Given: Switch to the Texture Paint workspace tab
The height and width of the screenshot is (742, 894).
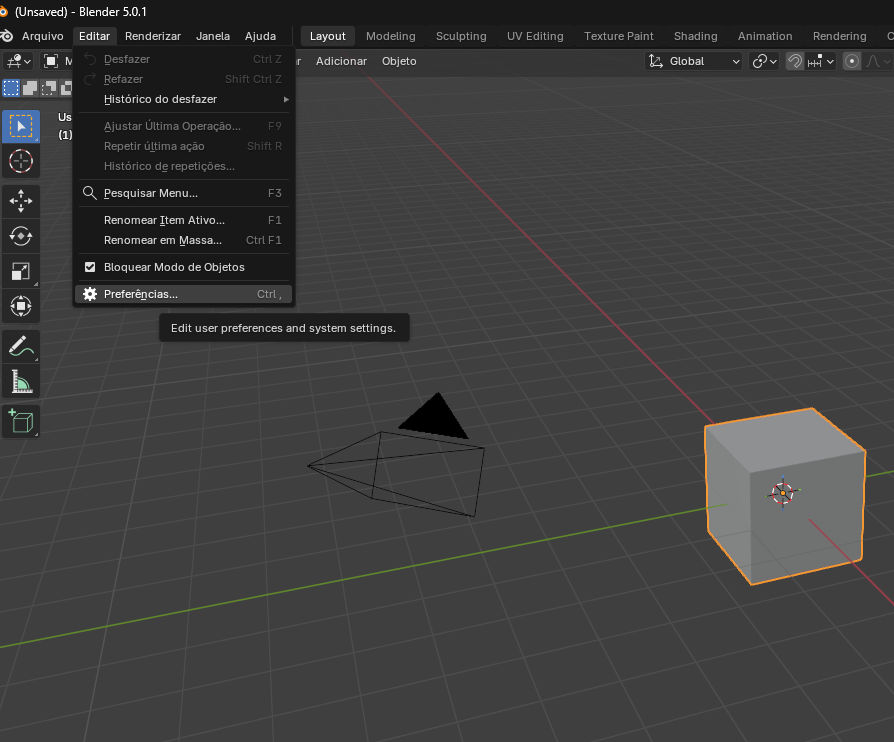Looking at the screenshot, I should click(619, 36).
